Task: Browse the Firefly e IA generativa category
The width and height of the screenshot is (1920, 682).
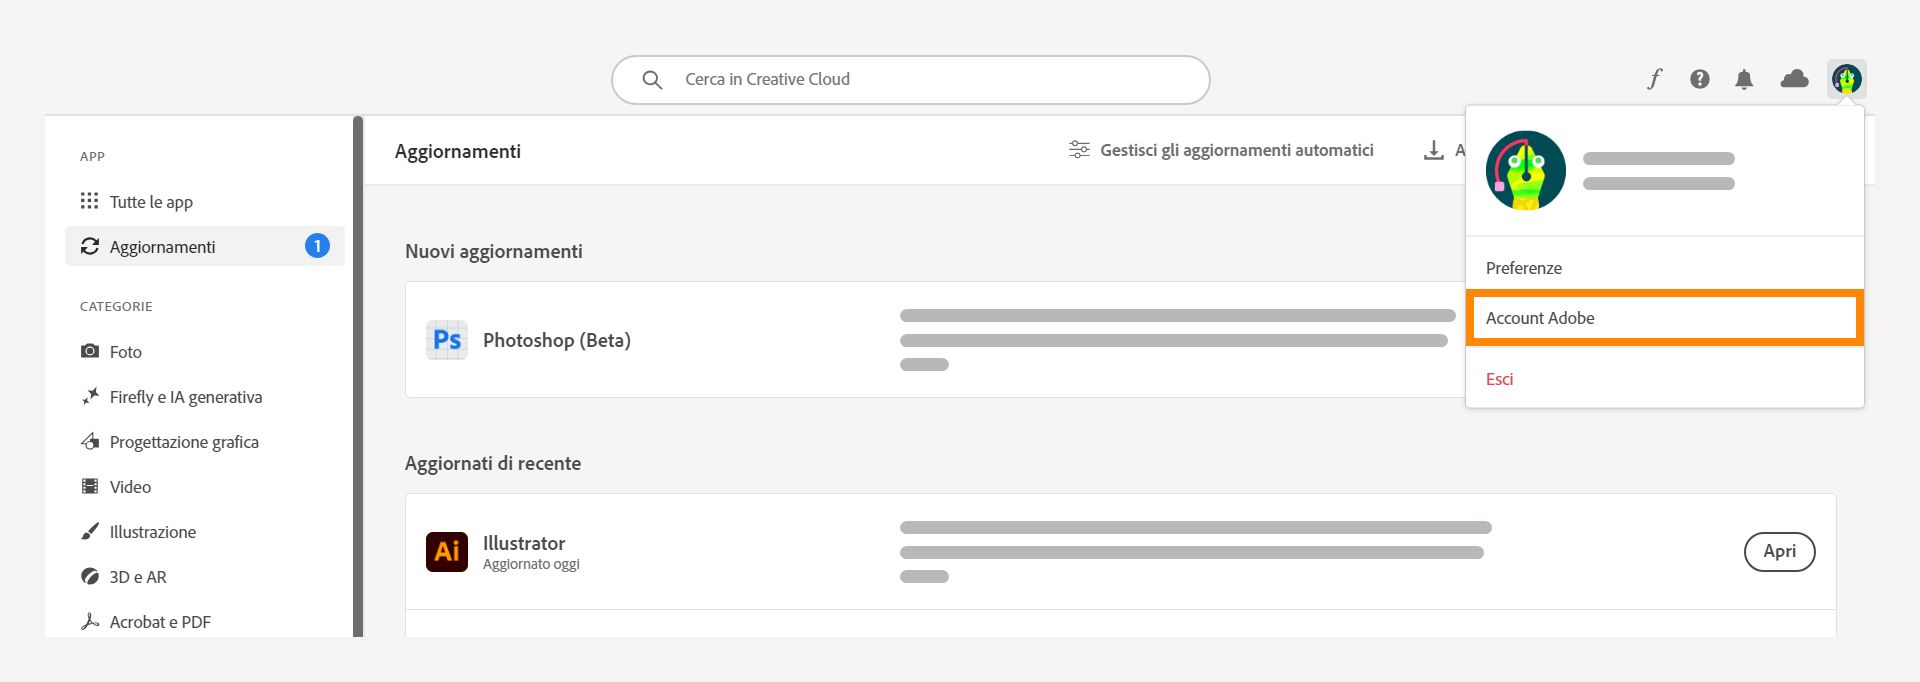Action: 186,396
